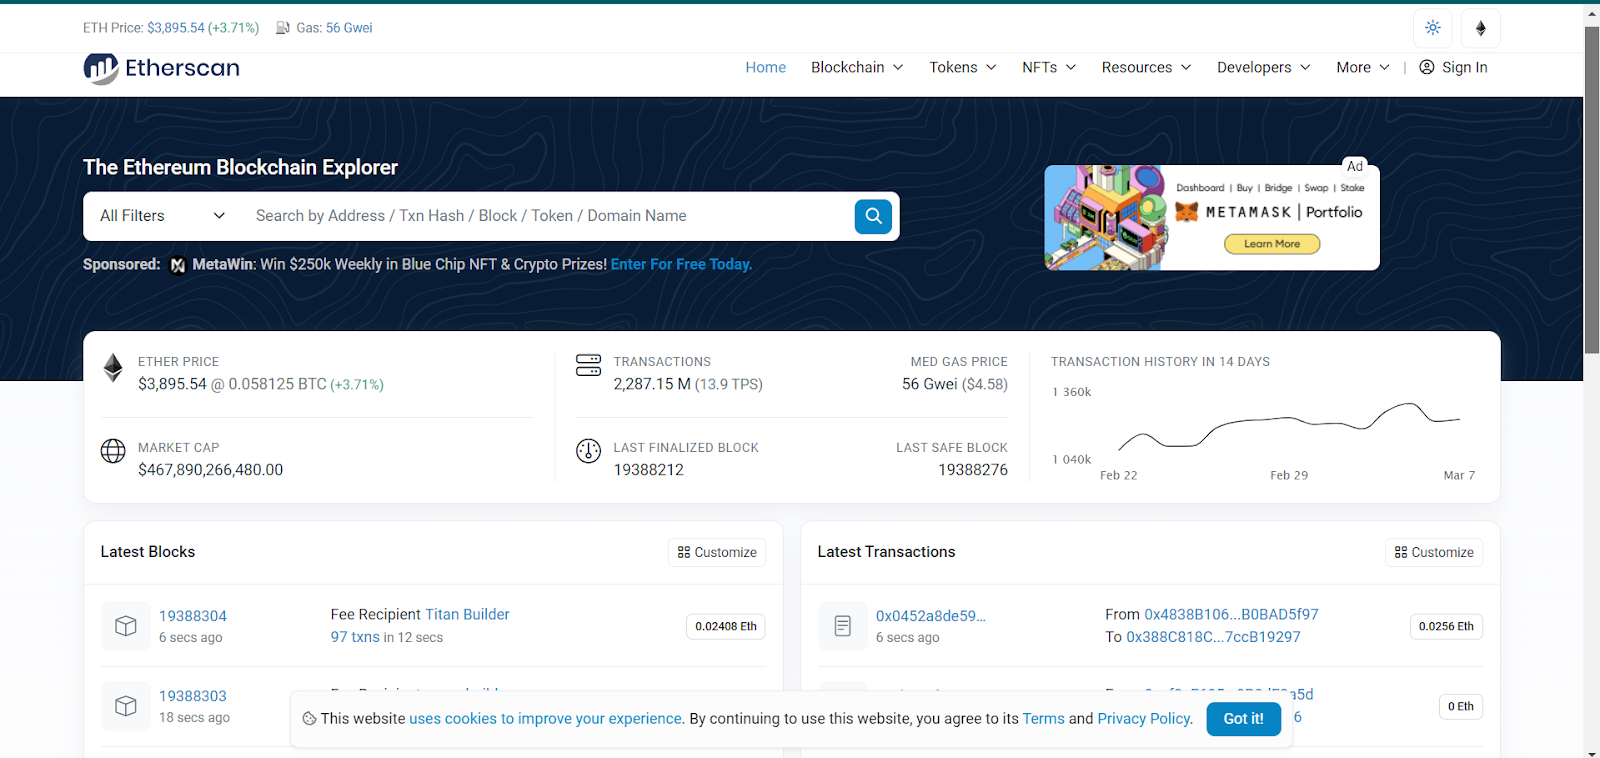Open Titan Builder fee recipient
Viewport: 1600px width, 758px height.
(467, 614)
